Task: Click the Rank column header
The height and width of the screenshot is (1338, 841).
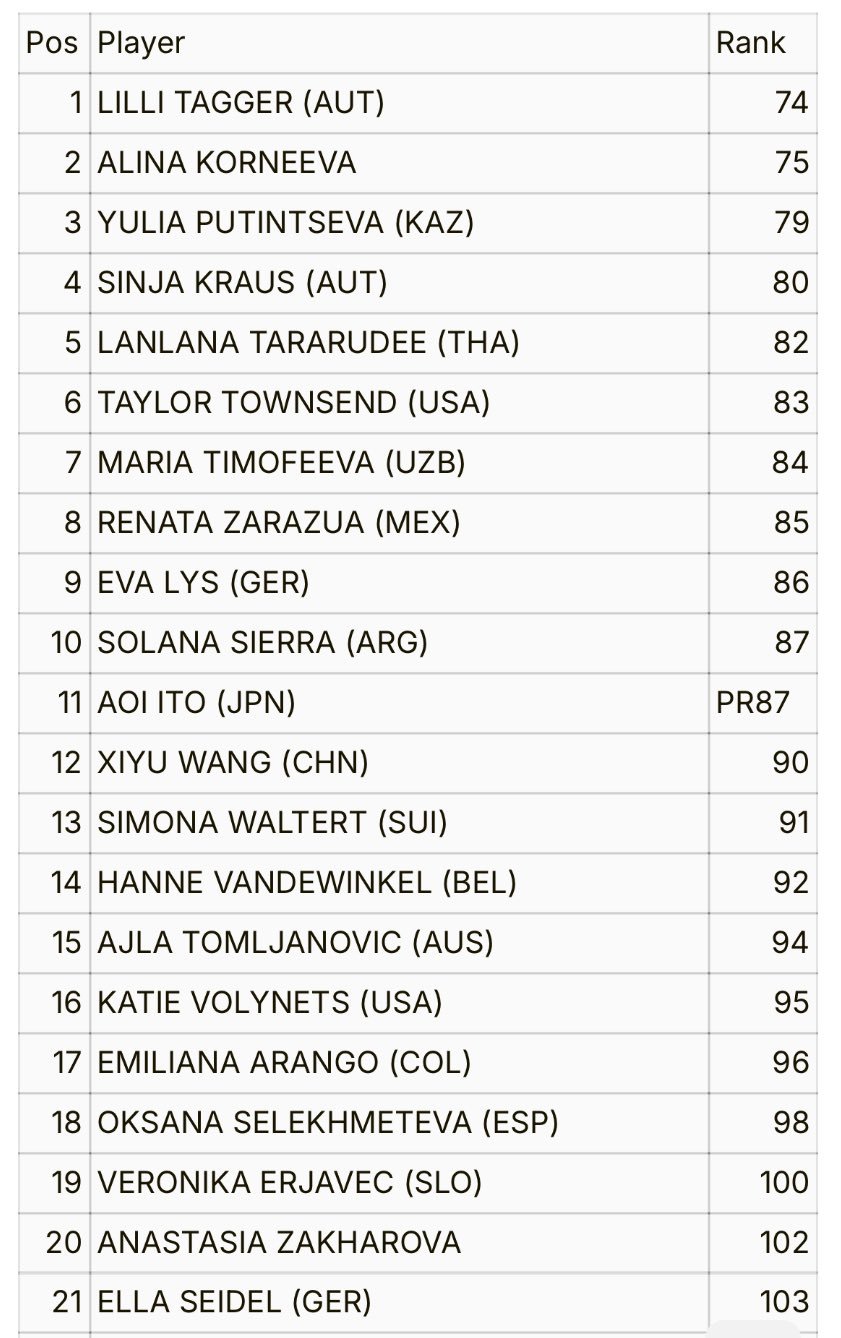Action: pos(763,43)
